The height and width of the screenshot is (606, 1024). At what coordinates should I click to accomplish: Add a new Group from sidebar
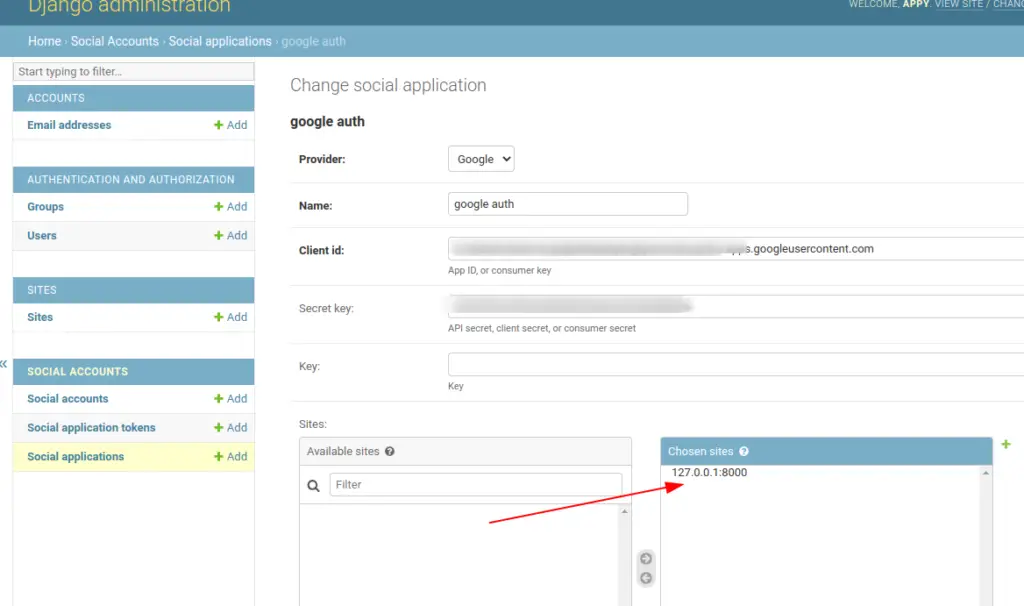tap(230, 207)
